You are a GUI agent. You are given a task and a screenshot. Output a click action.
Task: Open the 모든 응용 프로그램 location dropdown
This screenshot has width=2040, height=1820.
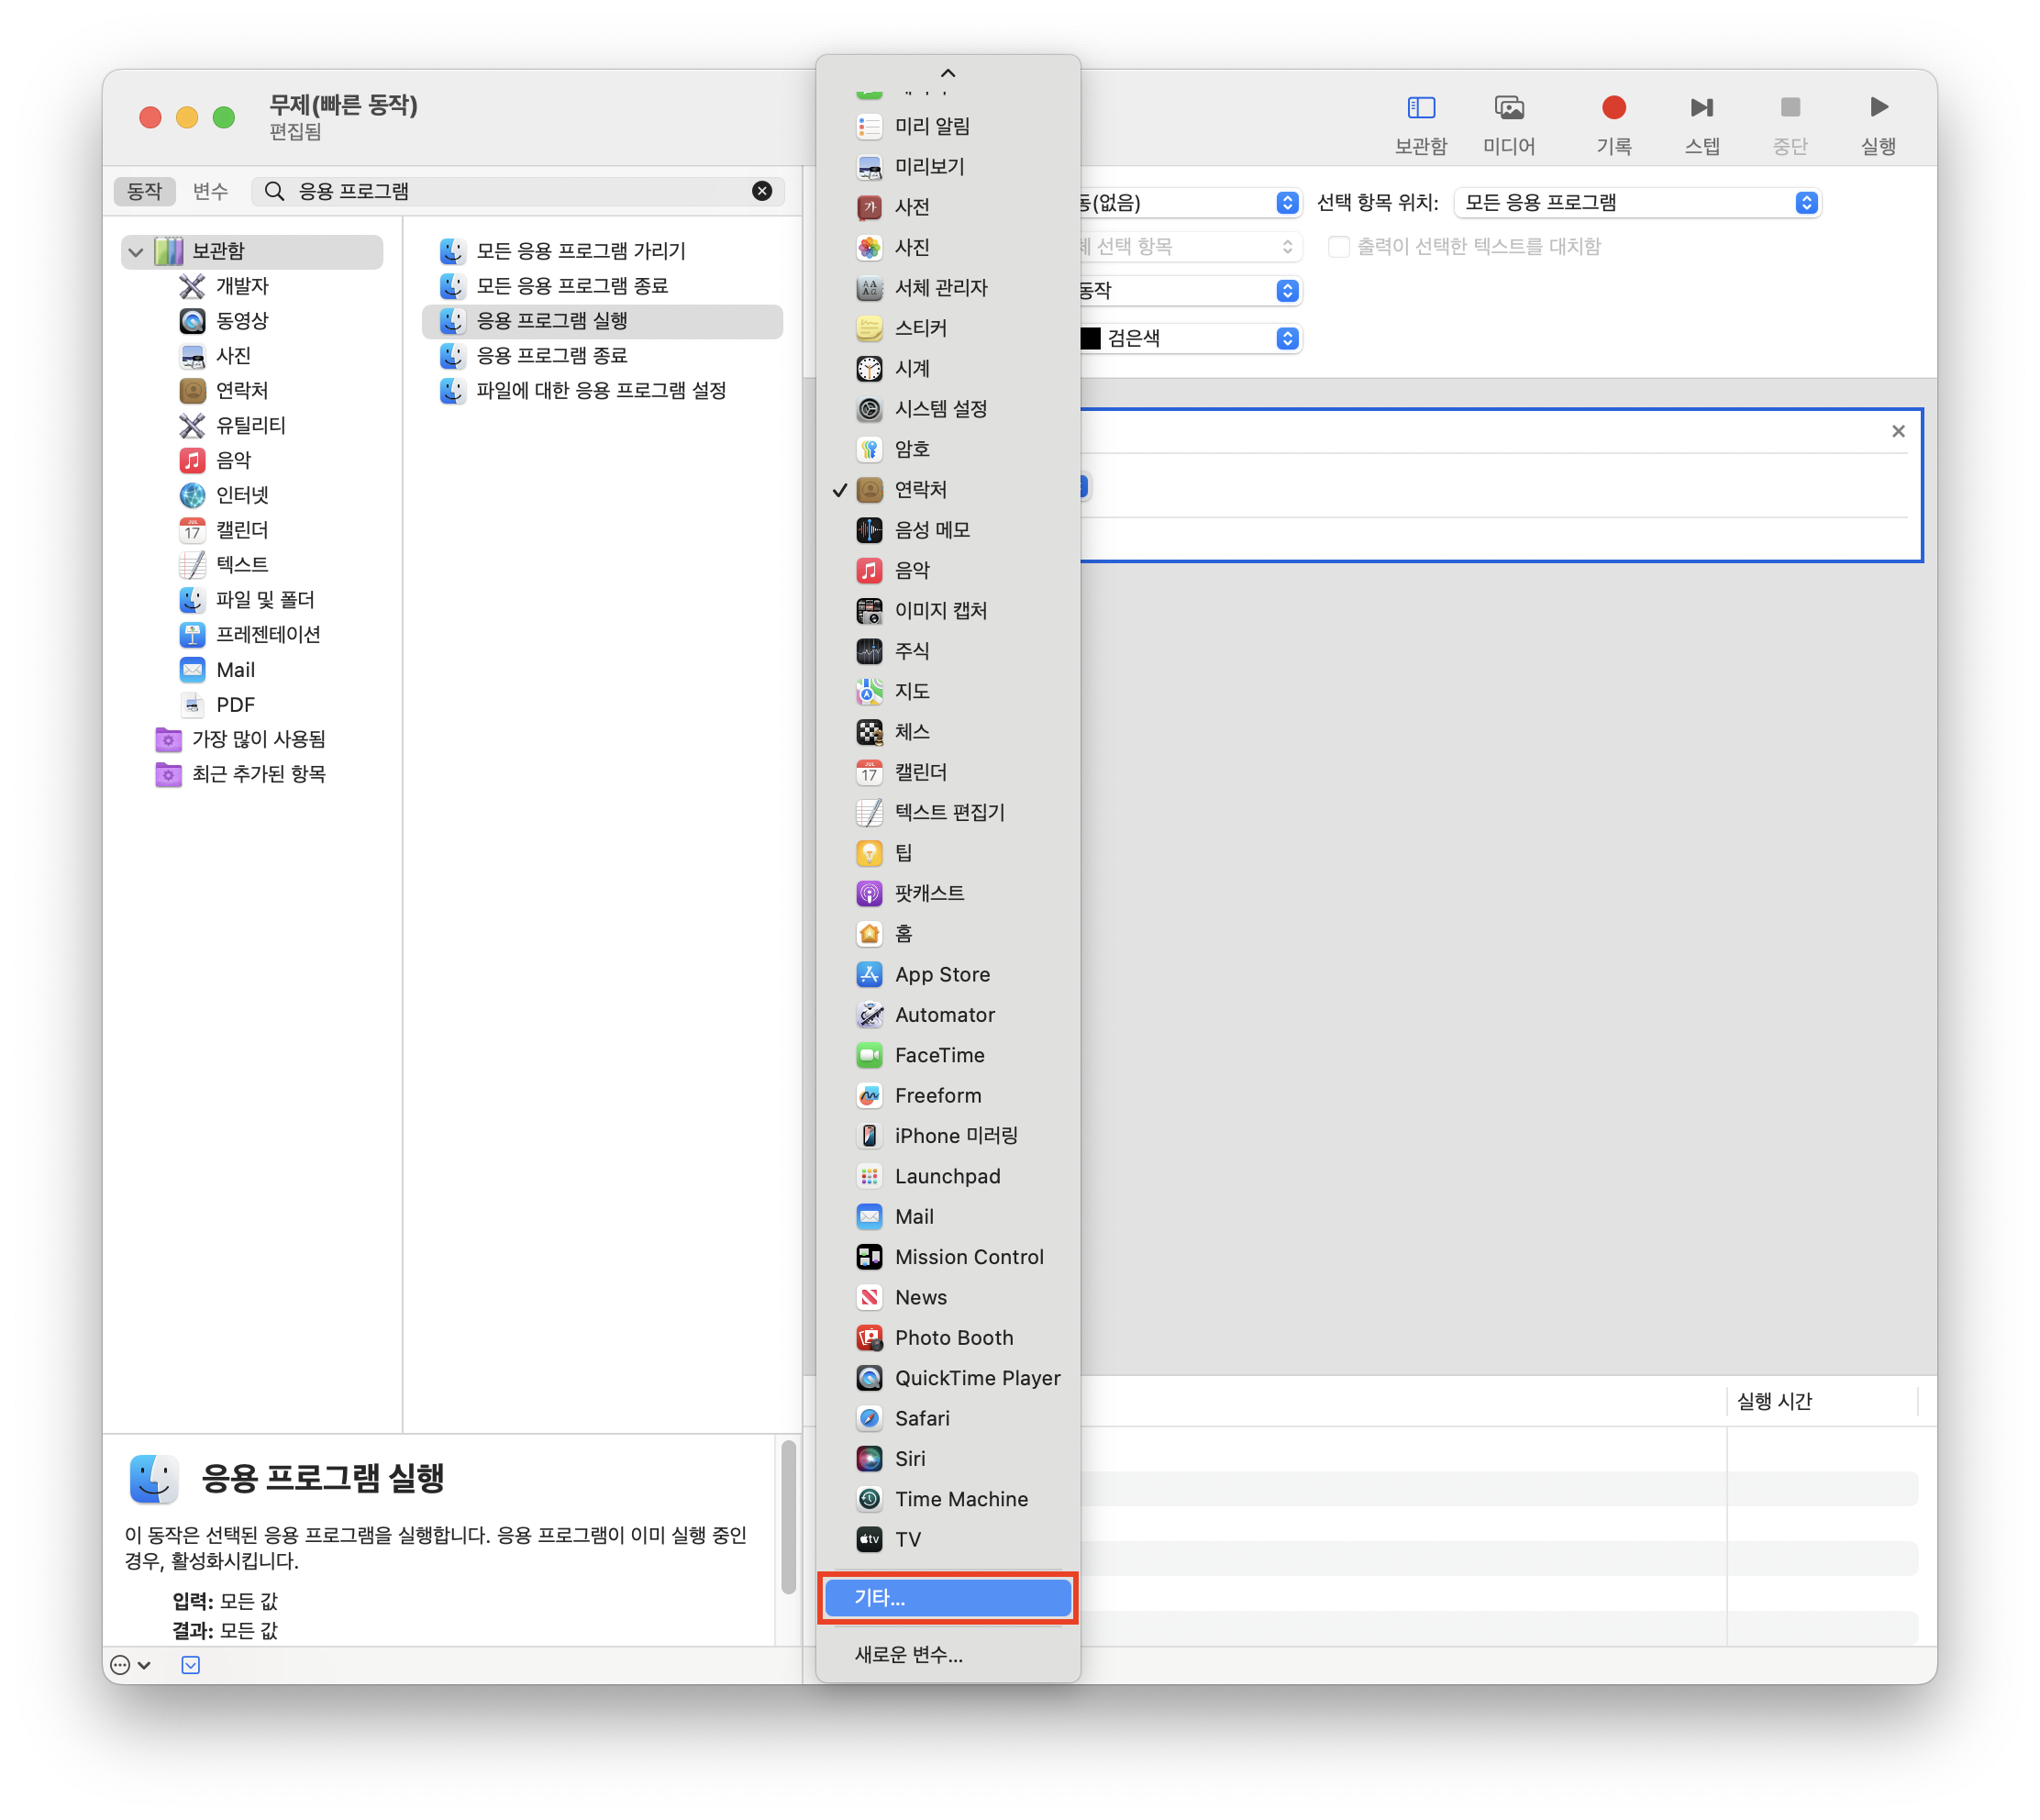pos(1636,203)
